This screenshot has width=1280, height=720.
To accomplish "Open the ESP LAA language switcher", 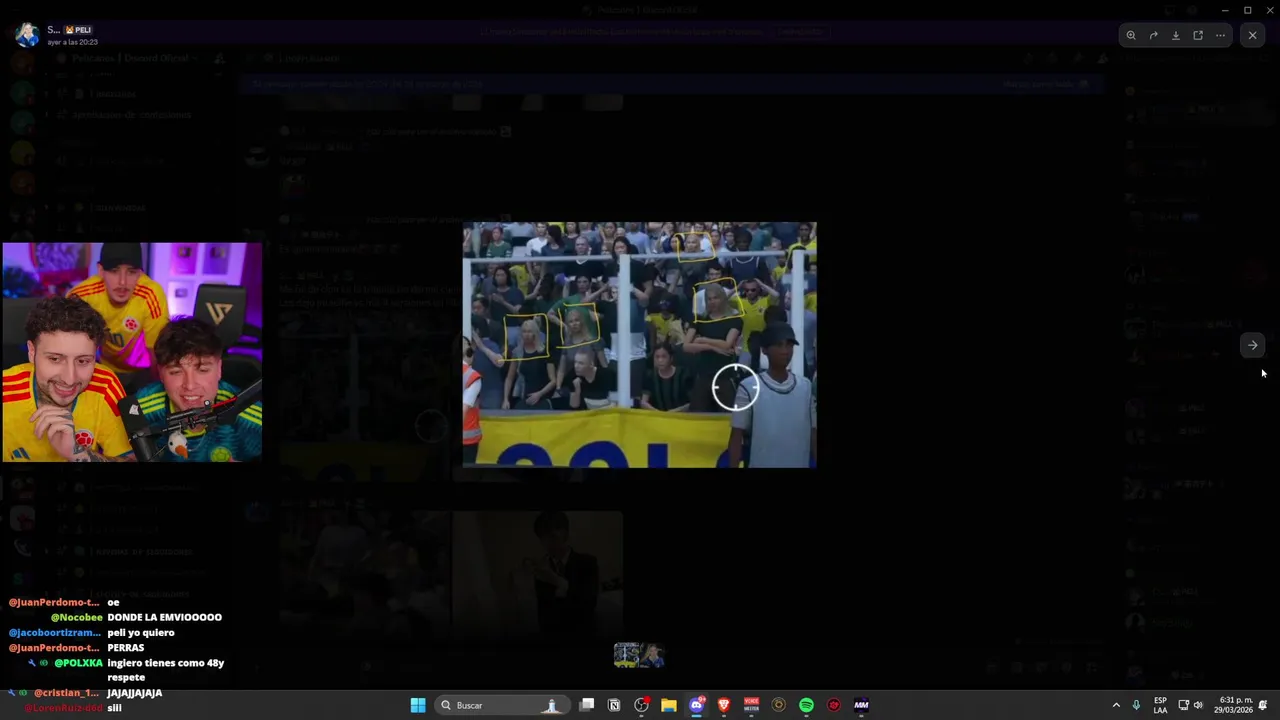I will (x=1160, y=705).
